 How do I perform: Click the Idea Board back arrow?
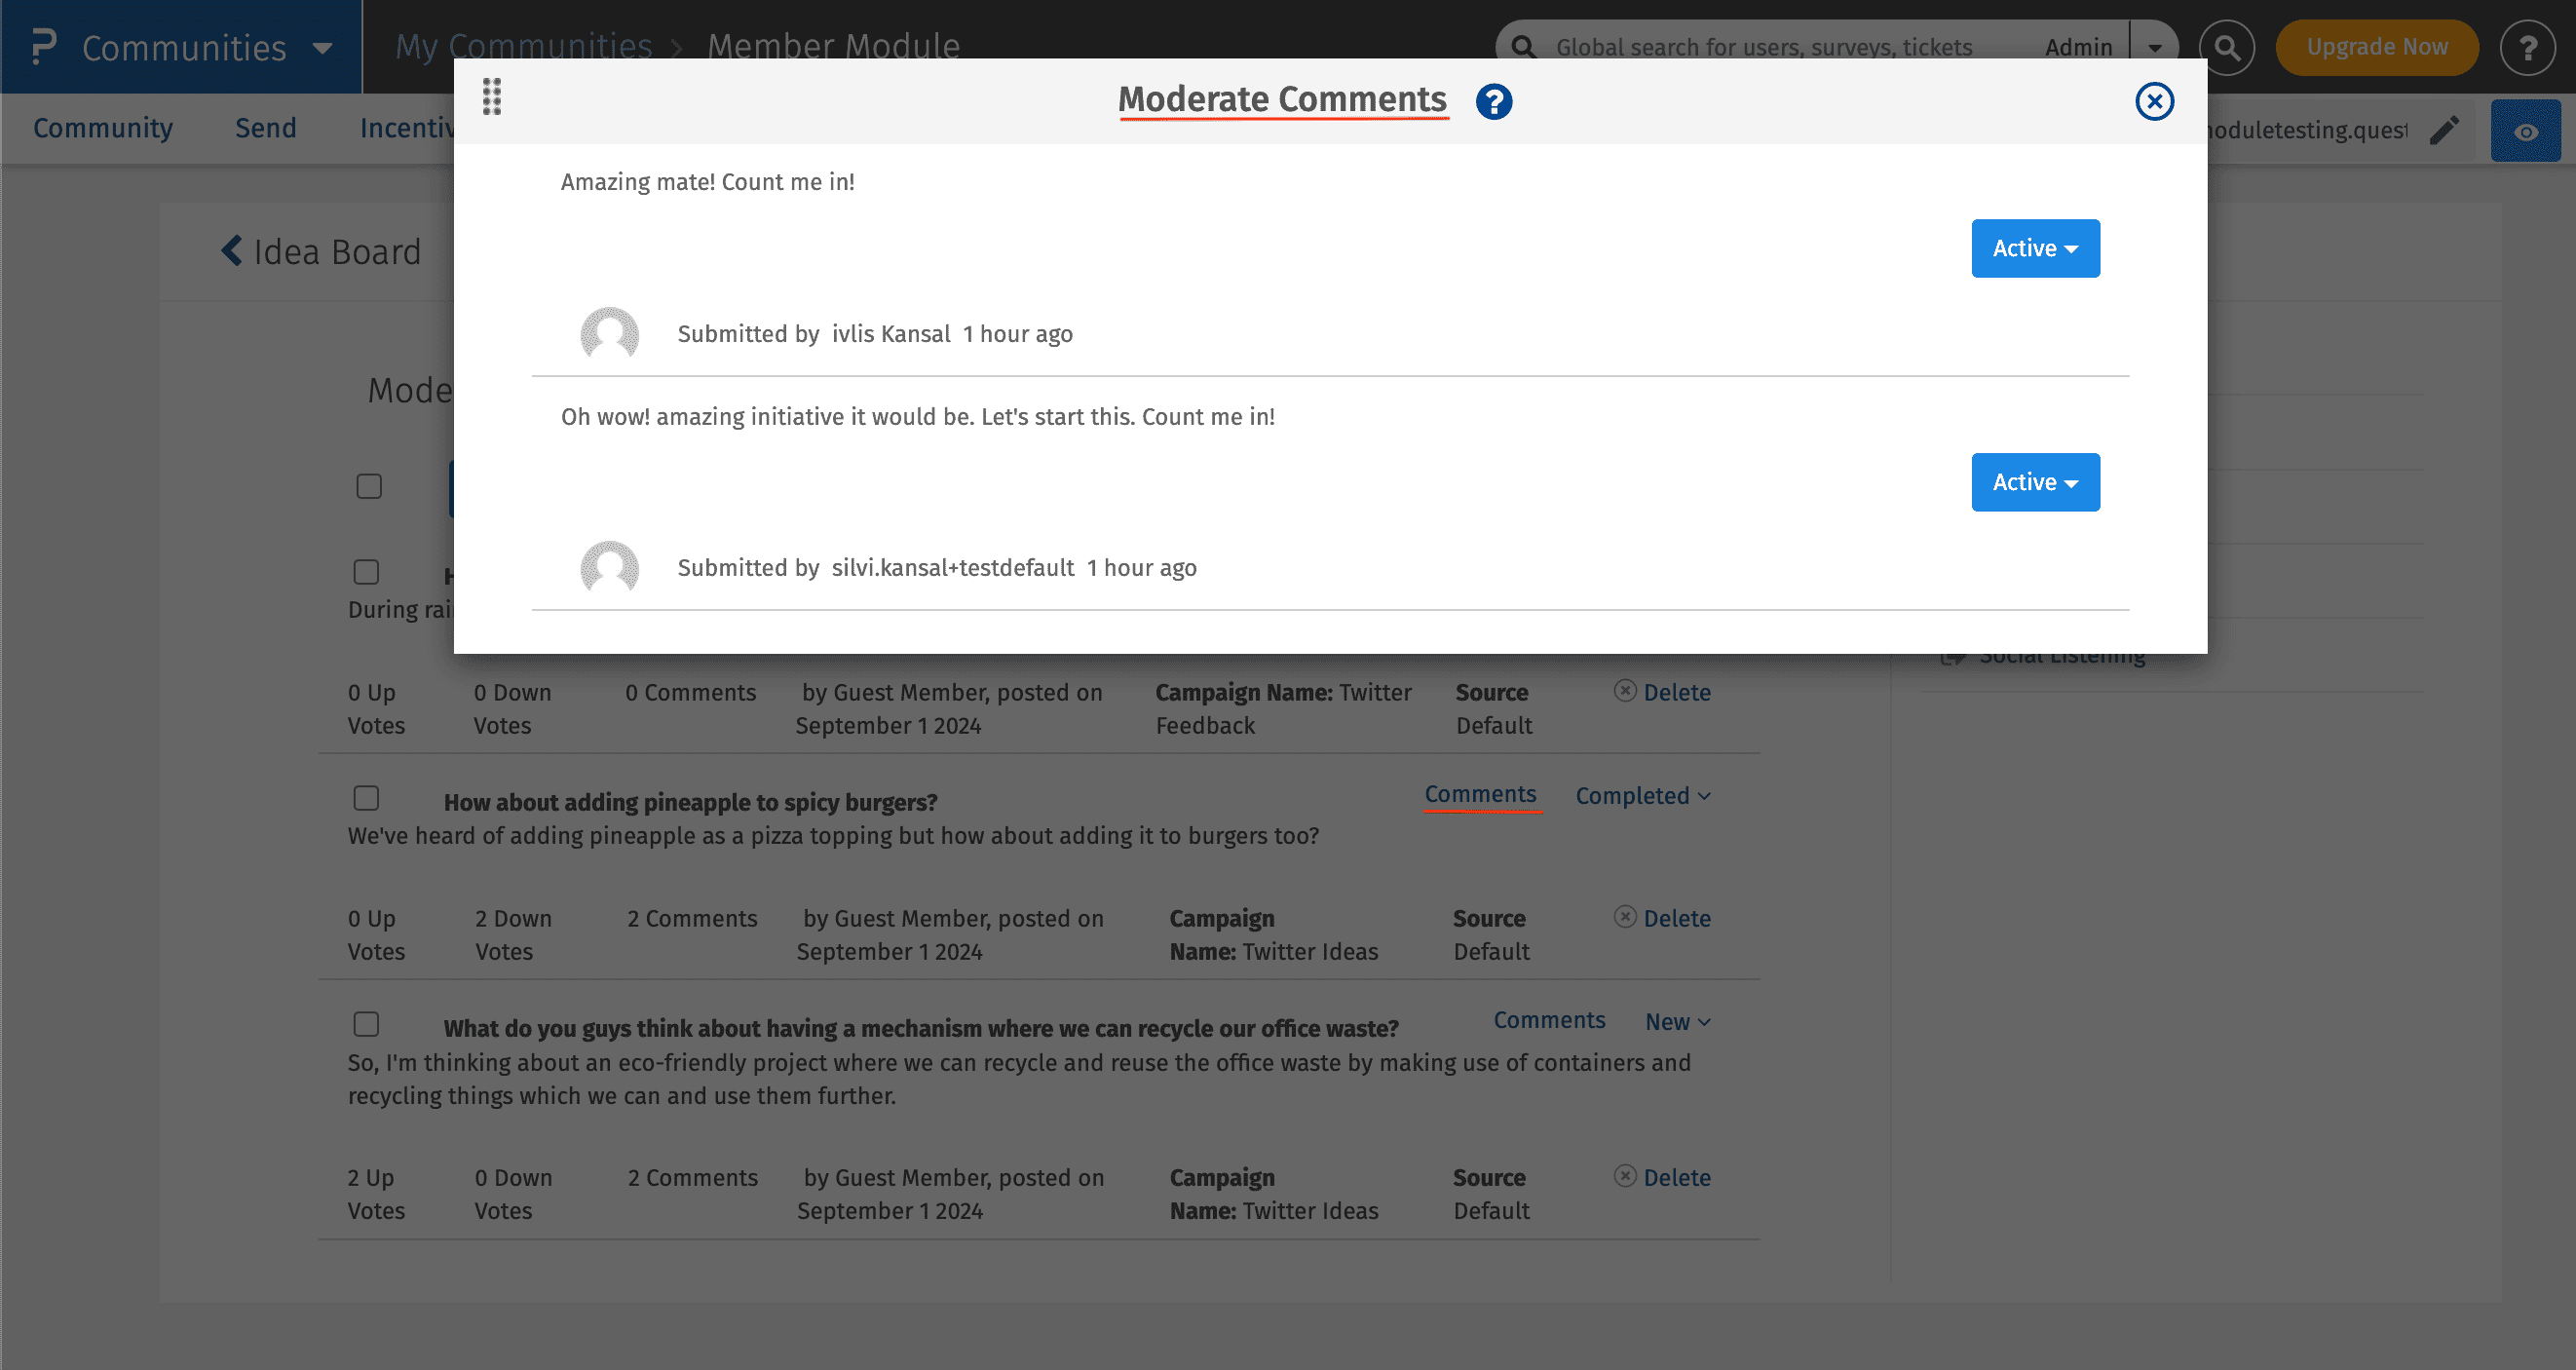232,250
